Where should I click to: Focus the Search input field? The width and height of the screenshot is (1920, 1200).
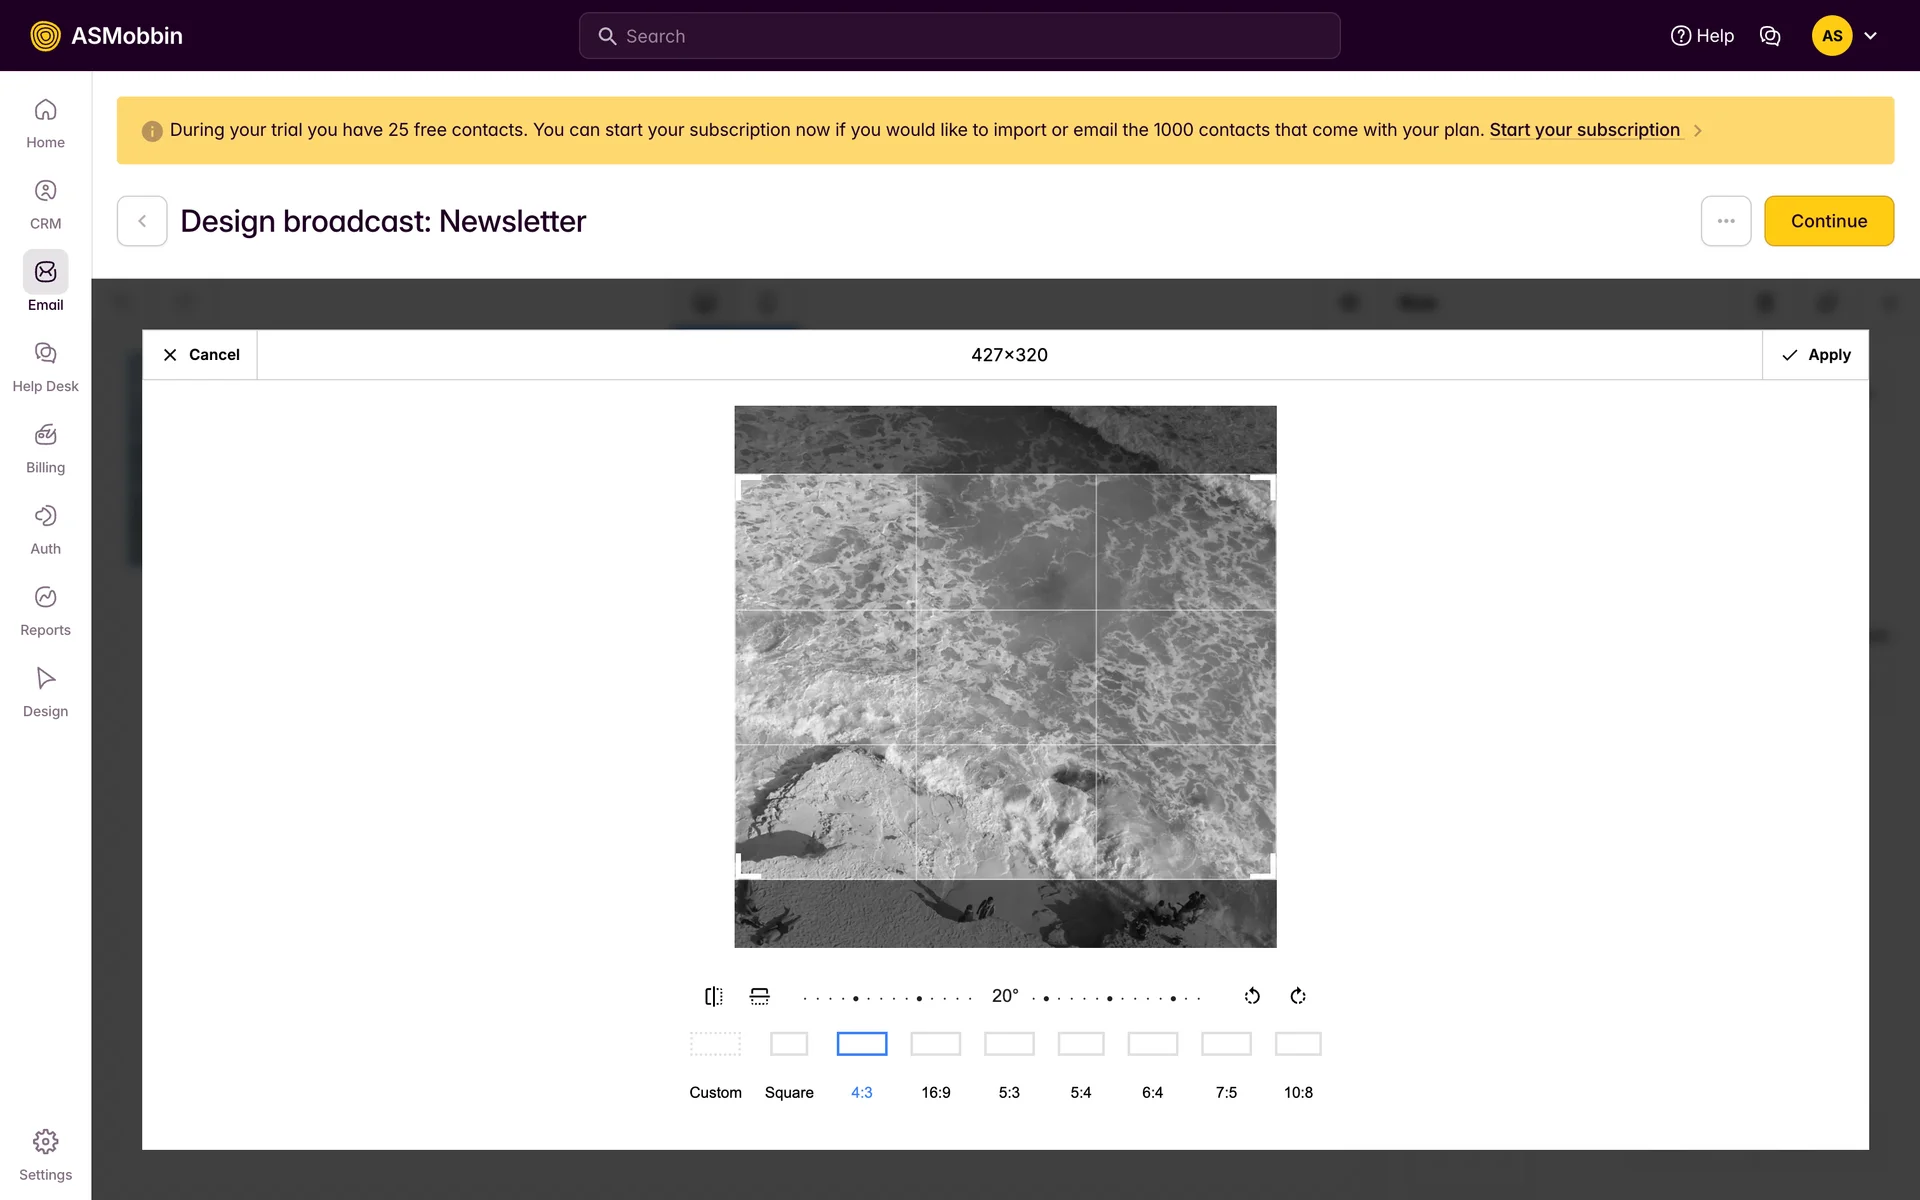pos(960,36)
